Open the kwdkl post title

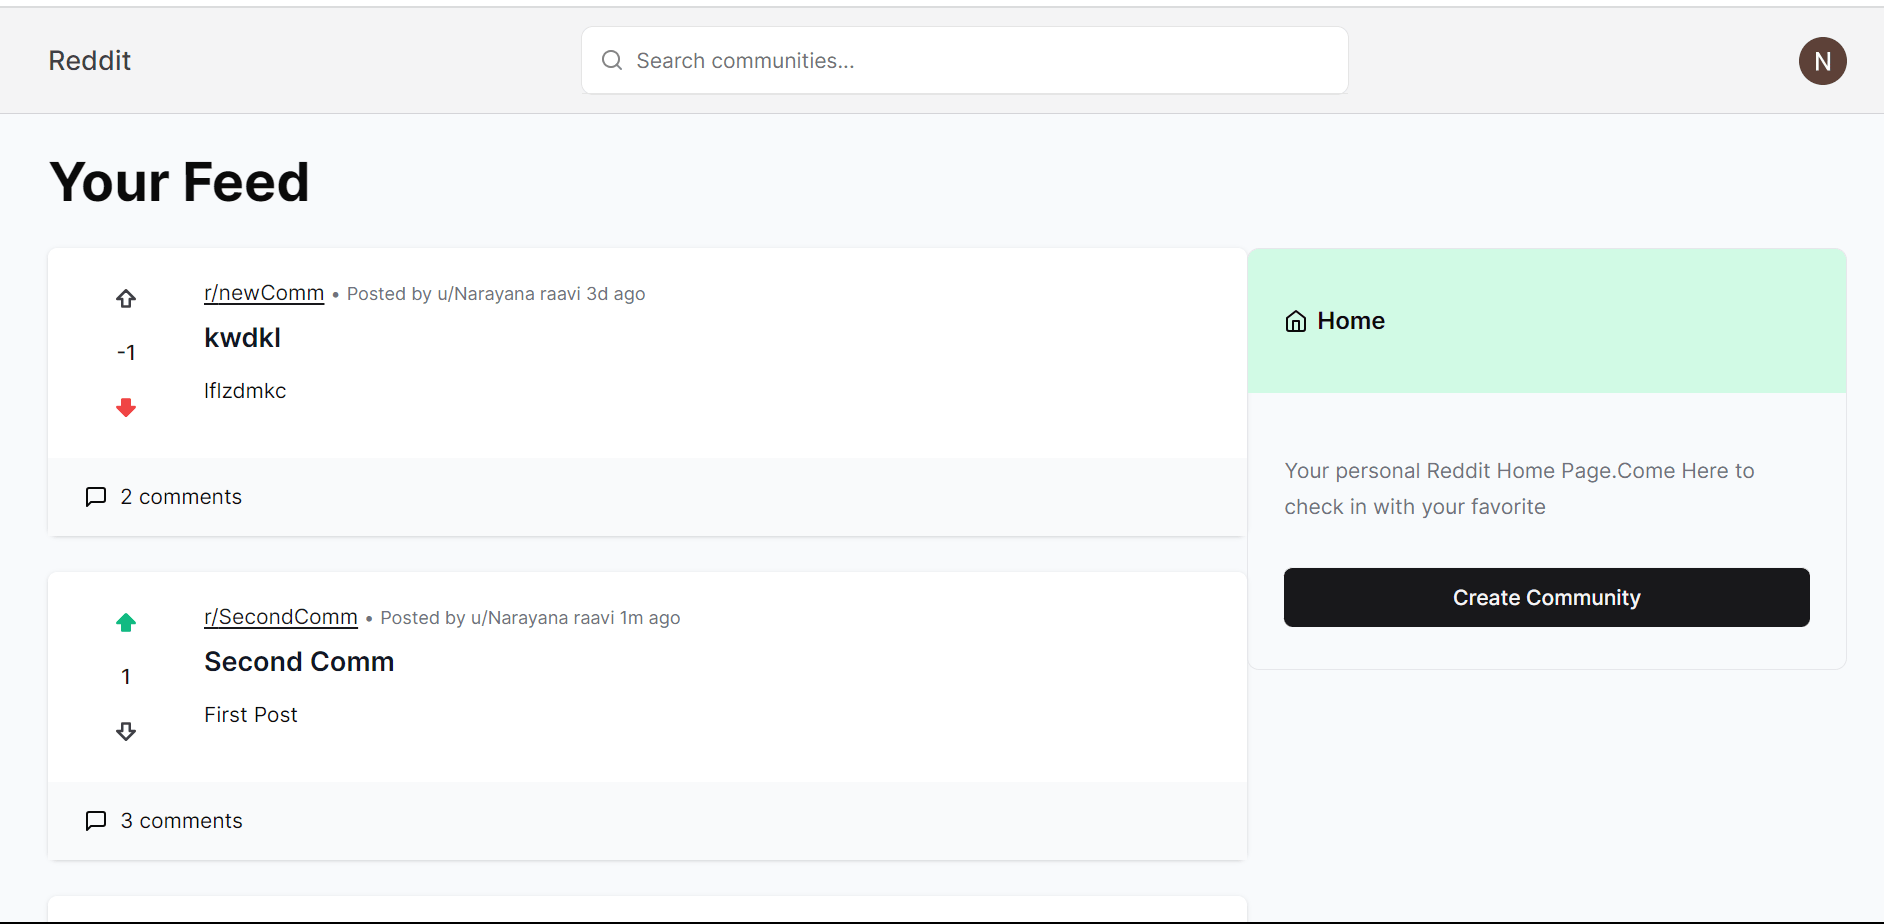tap(242, 338)
